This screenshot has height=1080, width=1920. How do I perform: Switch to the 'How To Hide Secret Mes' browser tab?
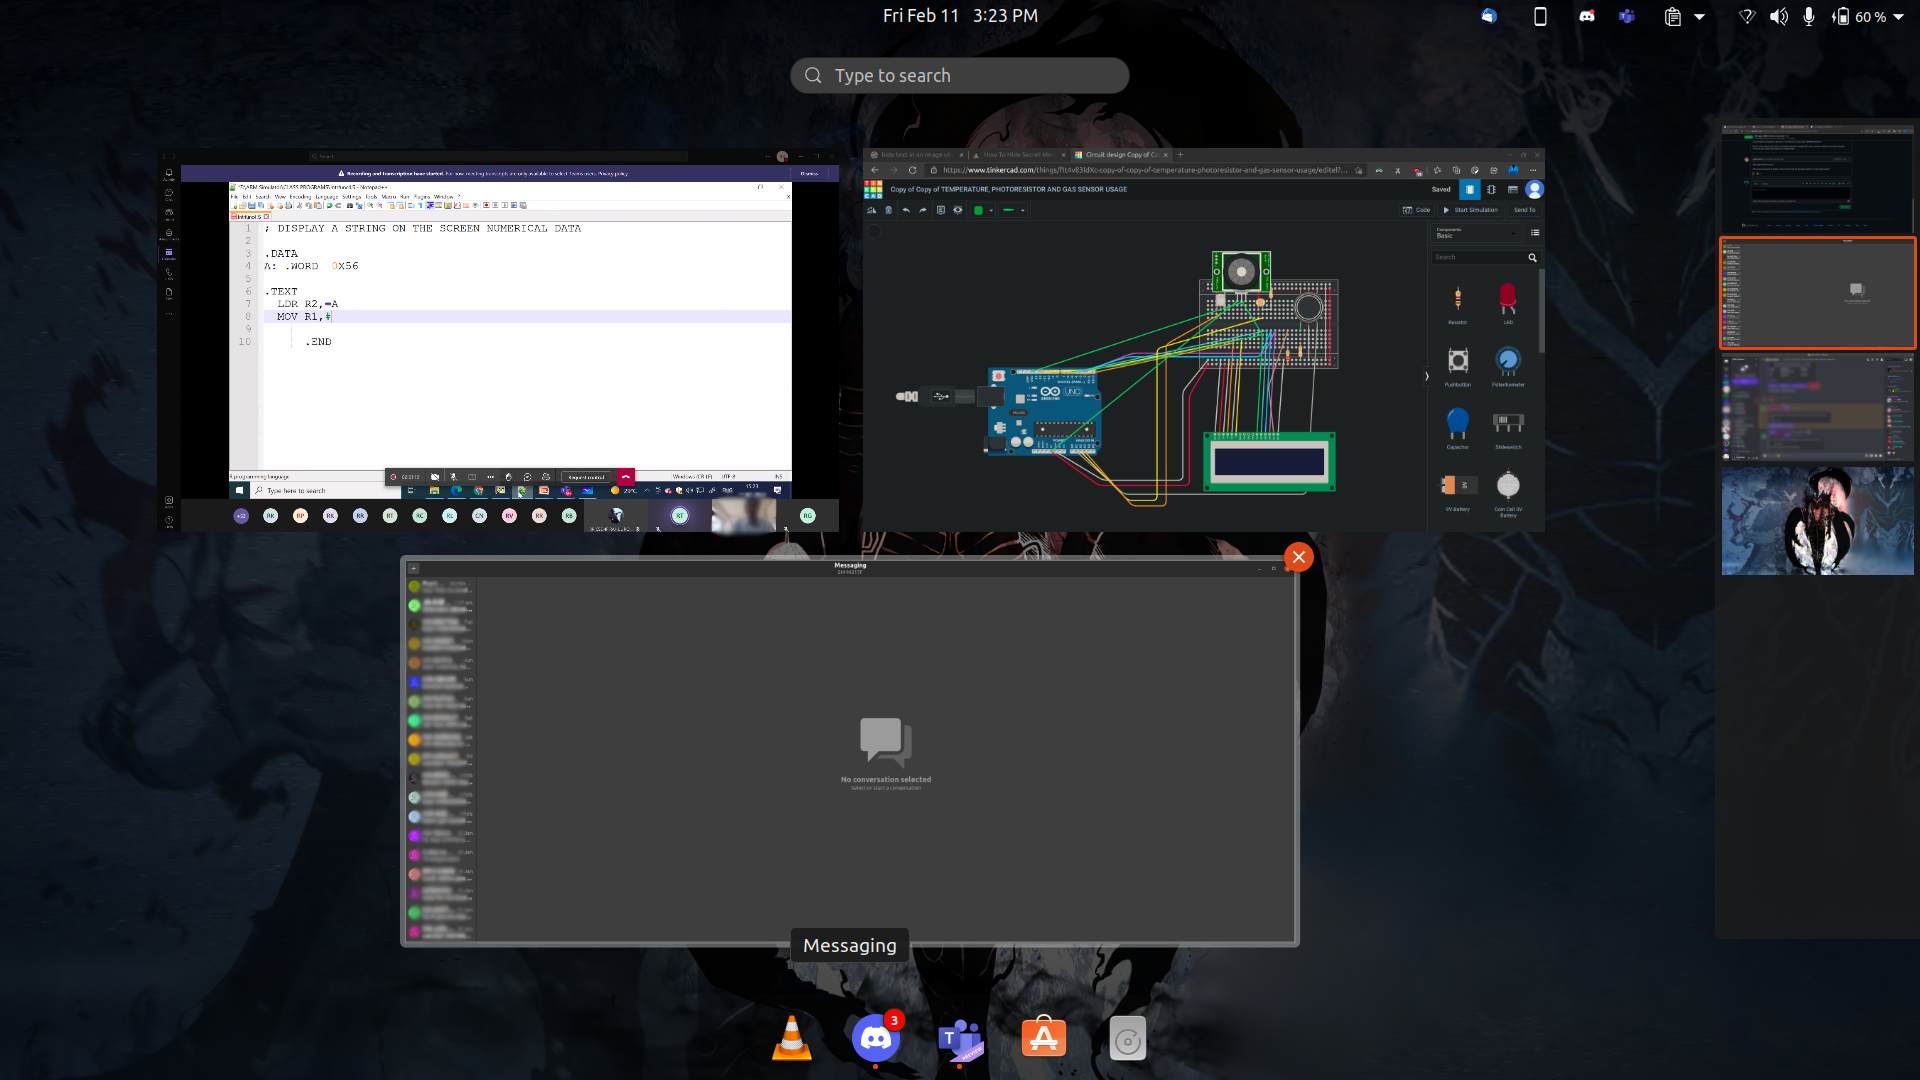point(1015,155)
